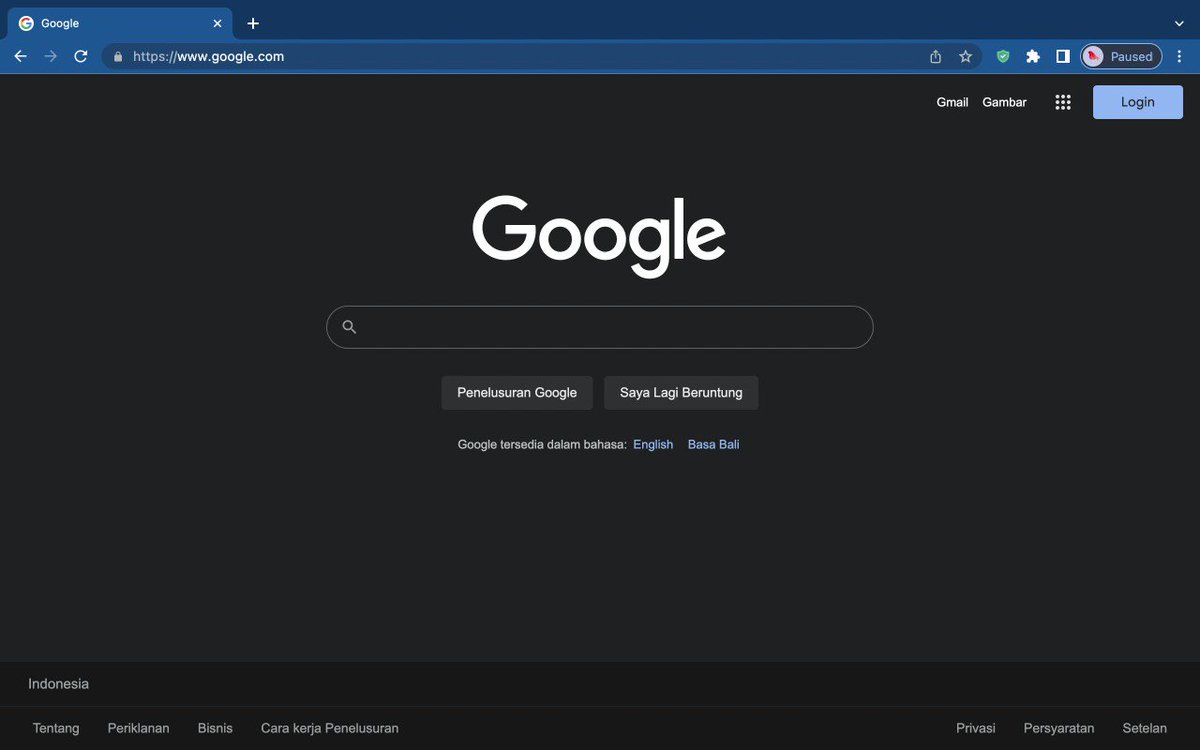Image resolution: width=1200 pixels, height=750 pixels.
Task: Click the lock icon in address bar
Action: [118, 57]
